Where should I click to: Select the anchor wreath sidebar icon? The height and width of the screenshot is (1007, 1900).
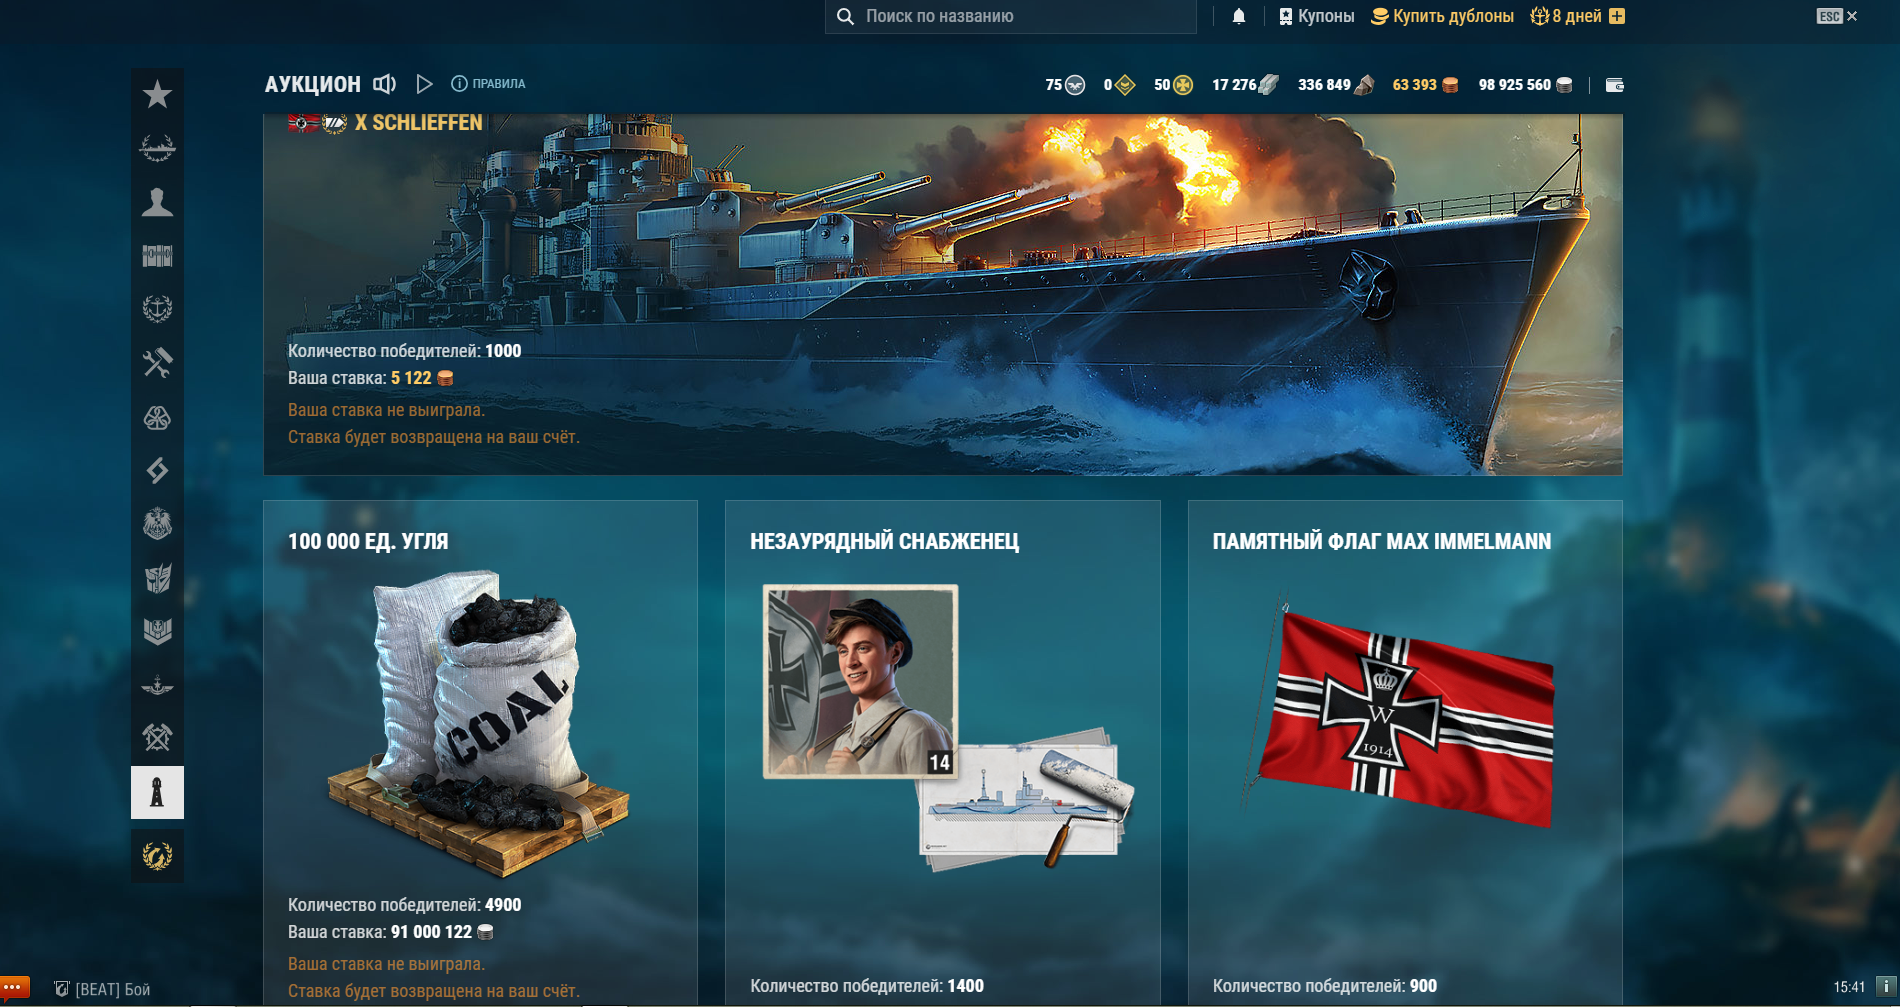pyautogui.click(x=157, y=309)
